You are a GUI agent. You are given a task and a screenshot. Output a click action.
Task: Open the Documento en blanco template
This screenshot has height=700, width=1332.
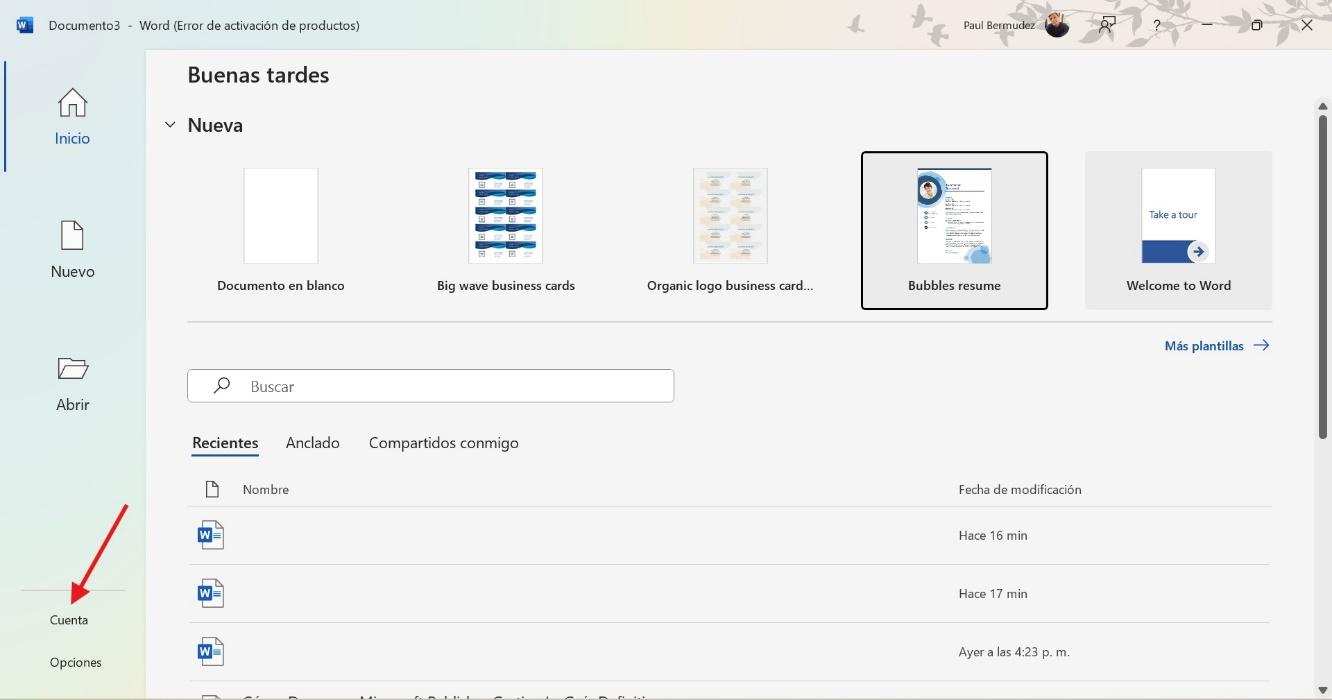pyautogui.click(x=281, y=230)
